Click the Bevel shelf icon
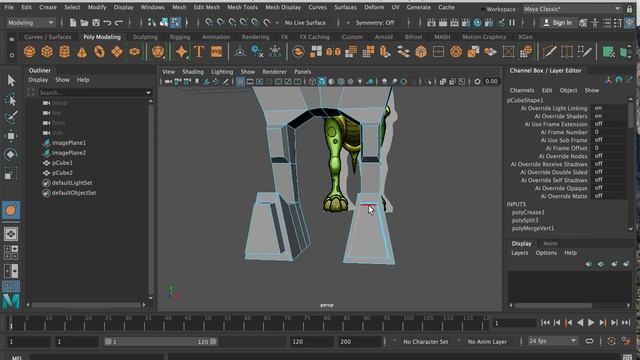Image resolution: width=640 pixels, height=360 pixels. (x=421, y=52)
